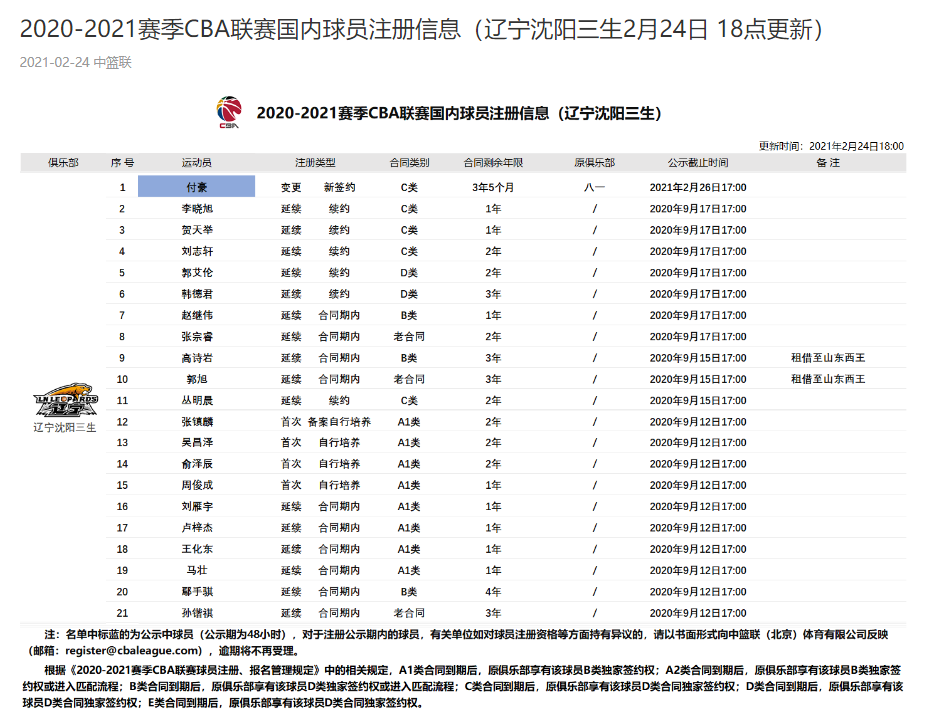The width and height of the screenshot is (937, 727).
Task: Click player name 郭旭
Action: (197, 379)
